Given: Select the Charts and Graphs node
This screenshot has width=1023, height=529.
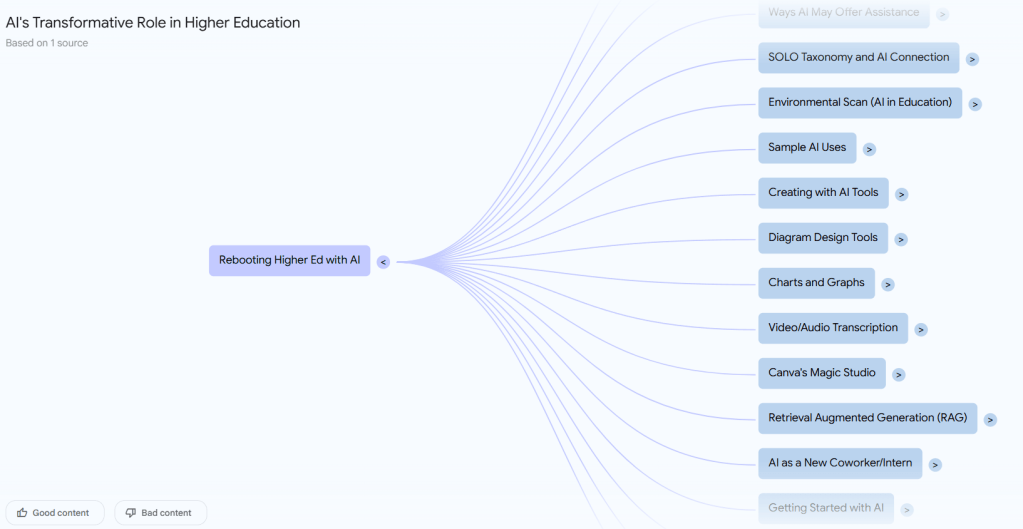Looking at the screenshot, I should 816,282.
